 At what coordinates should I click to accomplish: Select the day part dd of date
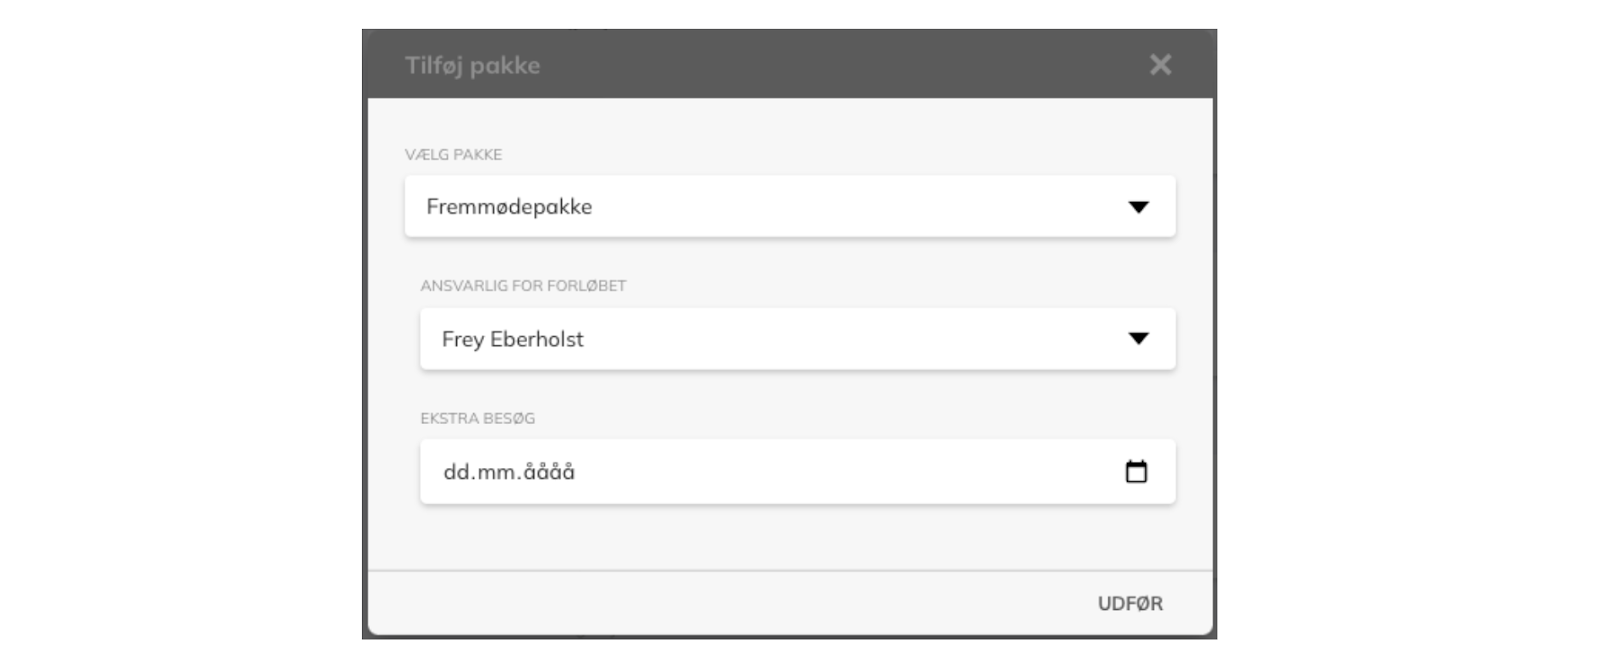pos(457,472)
